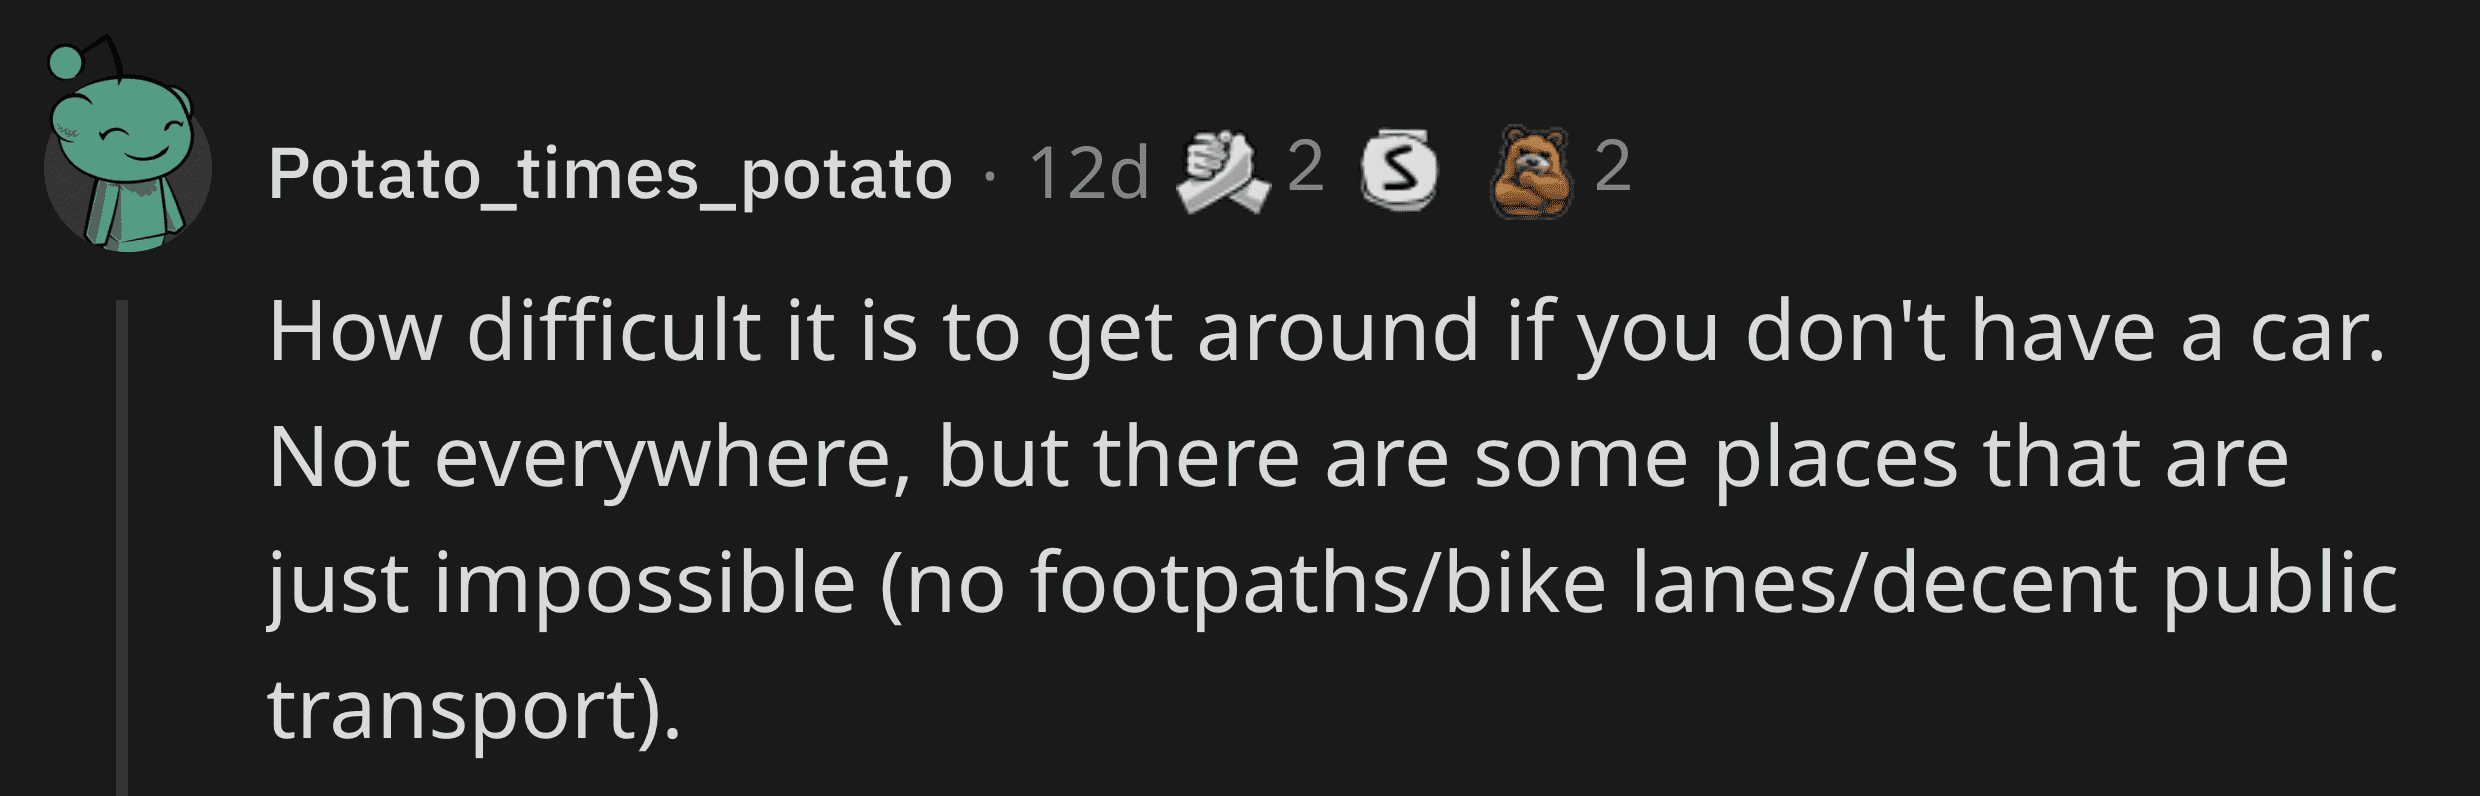The width and height of the screenshot is (2480, 796).
Task: Click the comment line starting "Not everywhere"
Action: pyautogui.click(x=1277, y=459)
